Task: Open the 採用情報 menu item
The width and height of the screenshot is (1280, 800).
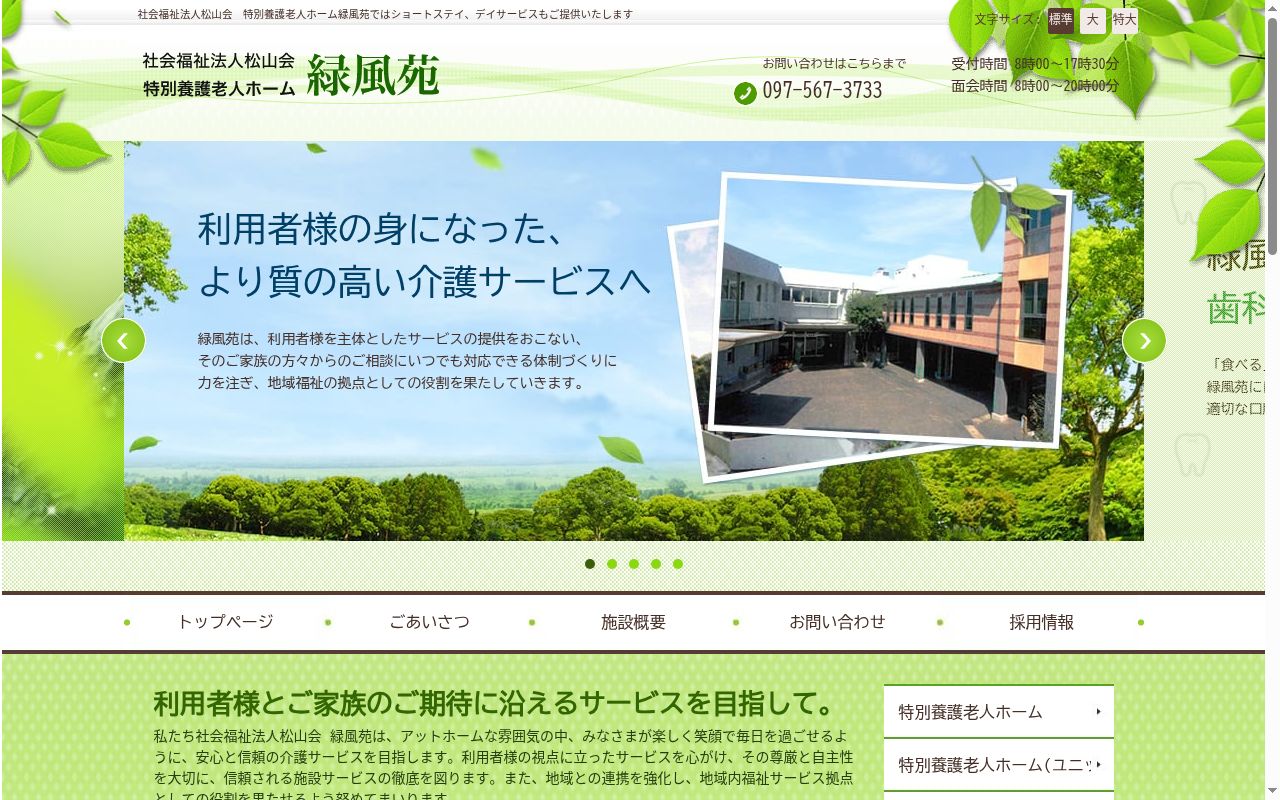Action: point(1041,622)
